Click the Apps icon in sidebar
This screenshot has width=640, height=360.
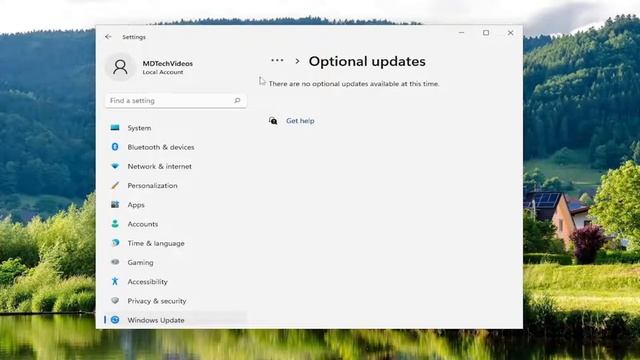[115, 204]
